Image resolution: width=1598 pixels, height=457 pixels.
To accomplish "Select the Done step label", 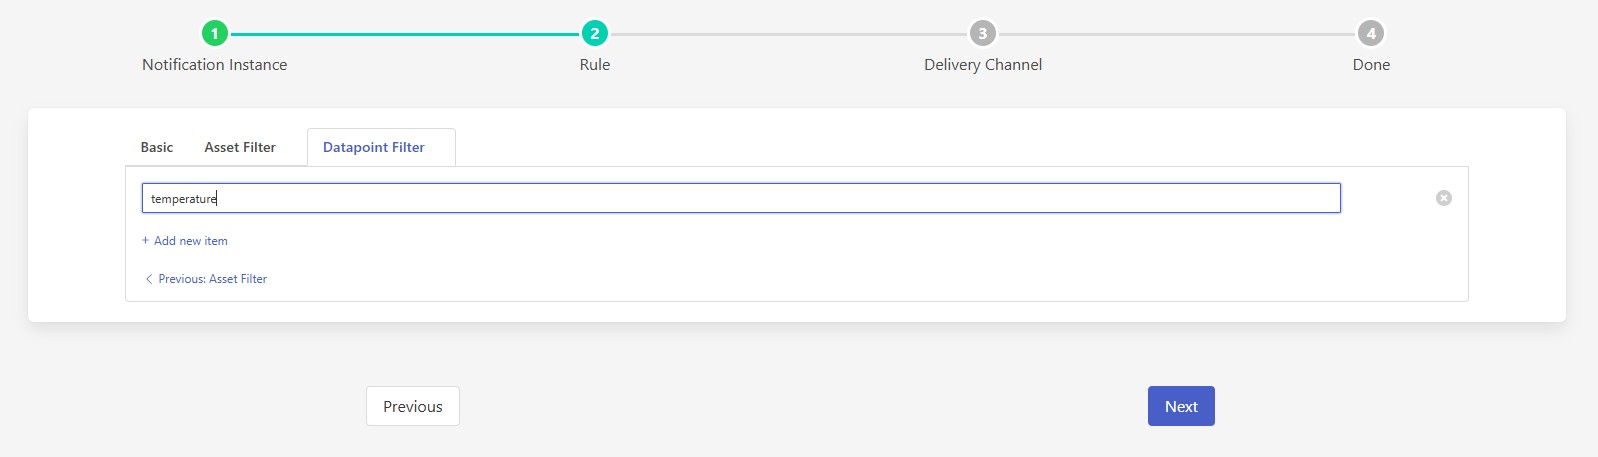I will (1370, 65).
